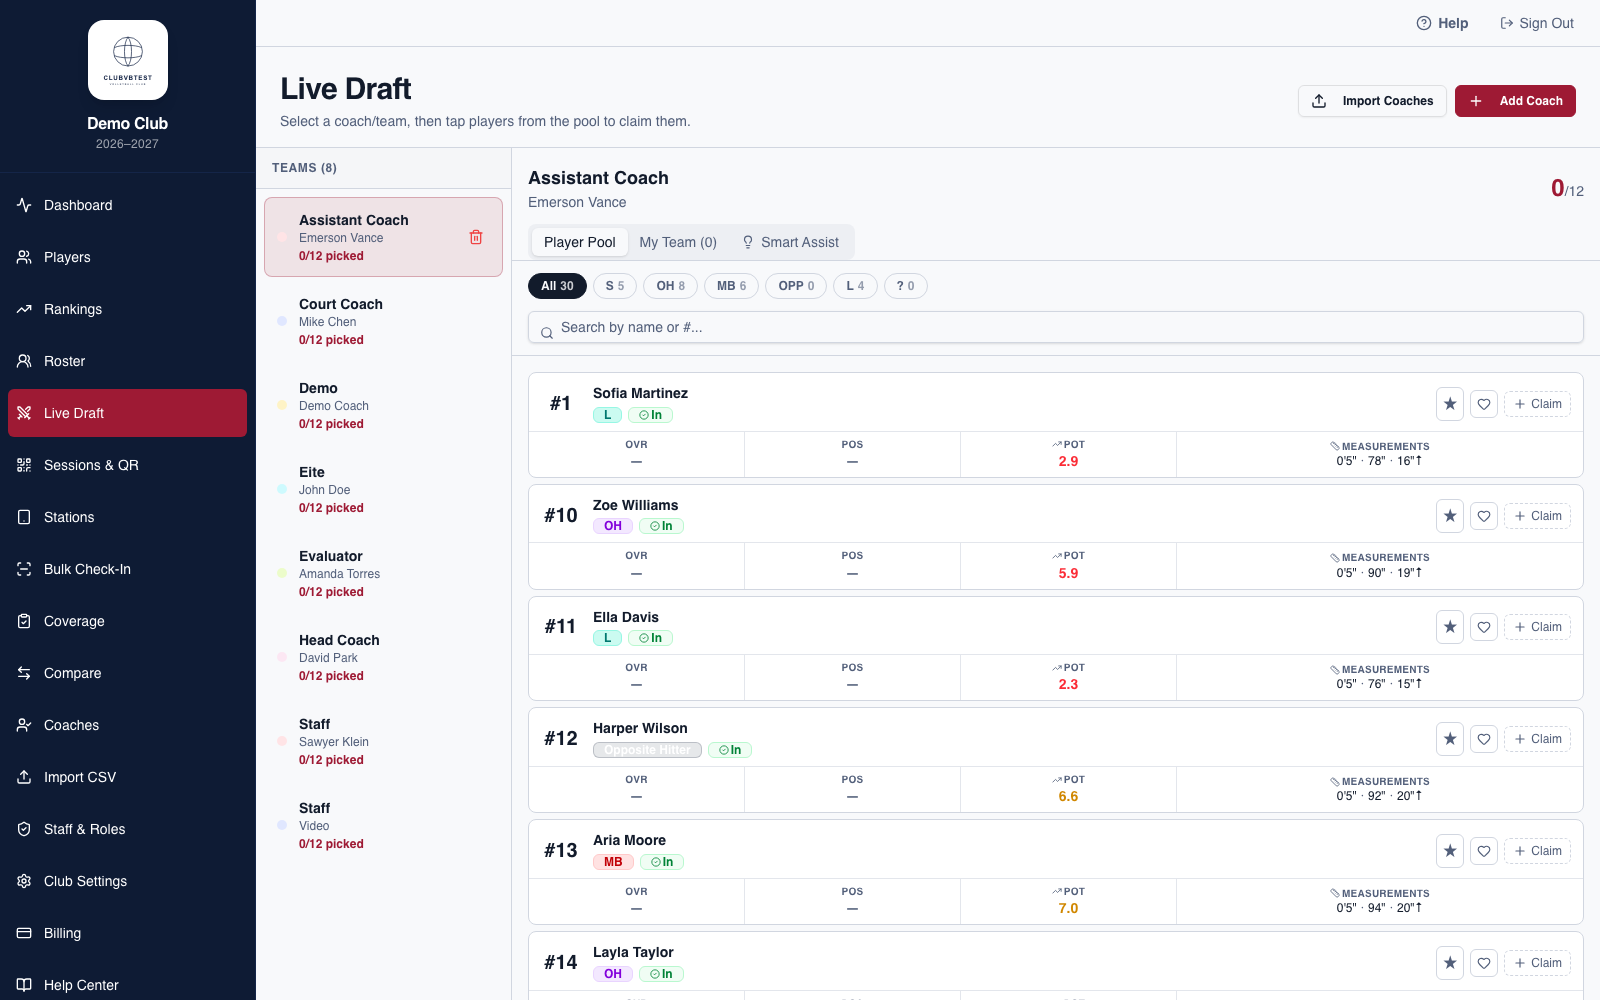Claim Ella Davis
Viewport: 1600px width, 1000px height.
(x=1538, y=627)
